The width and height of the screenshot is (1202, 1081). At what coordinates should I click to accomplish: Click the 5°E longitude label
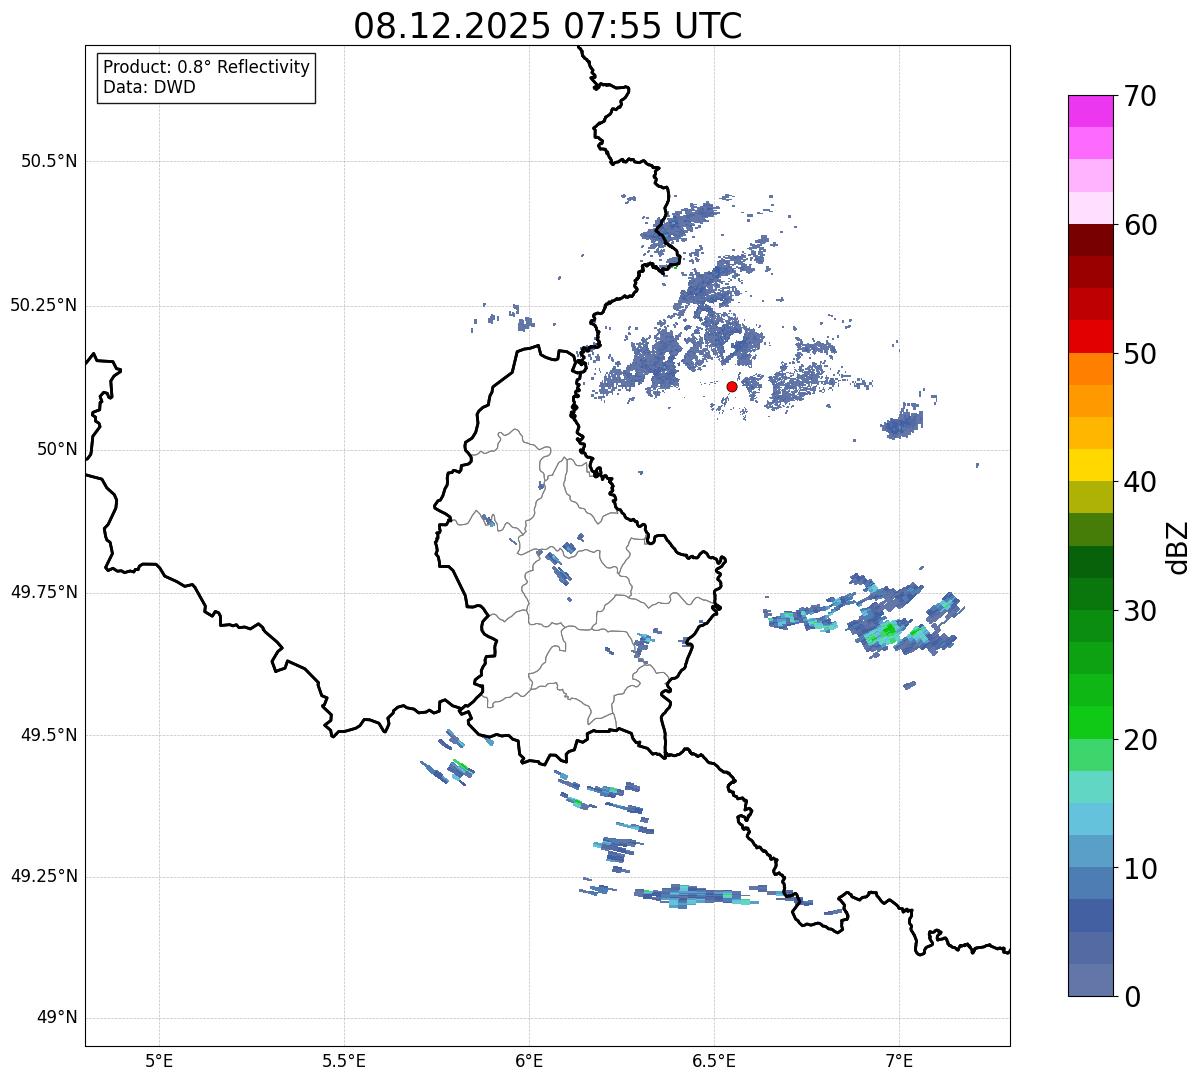159,1060
